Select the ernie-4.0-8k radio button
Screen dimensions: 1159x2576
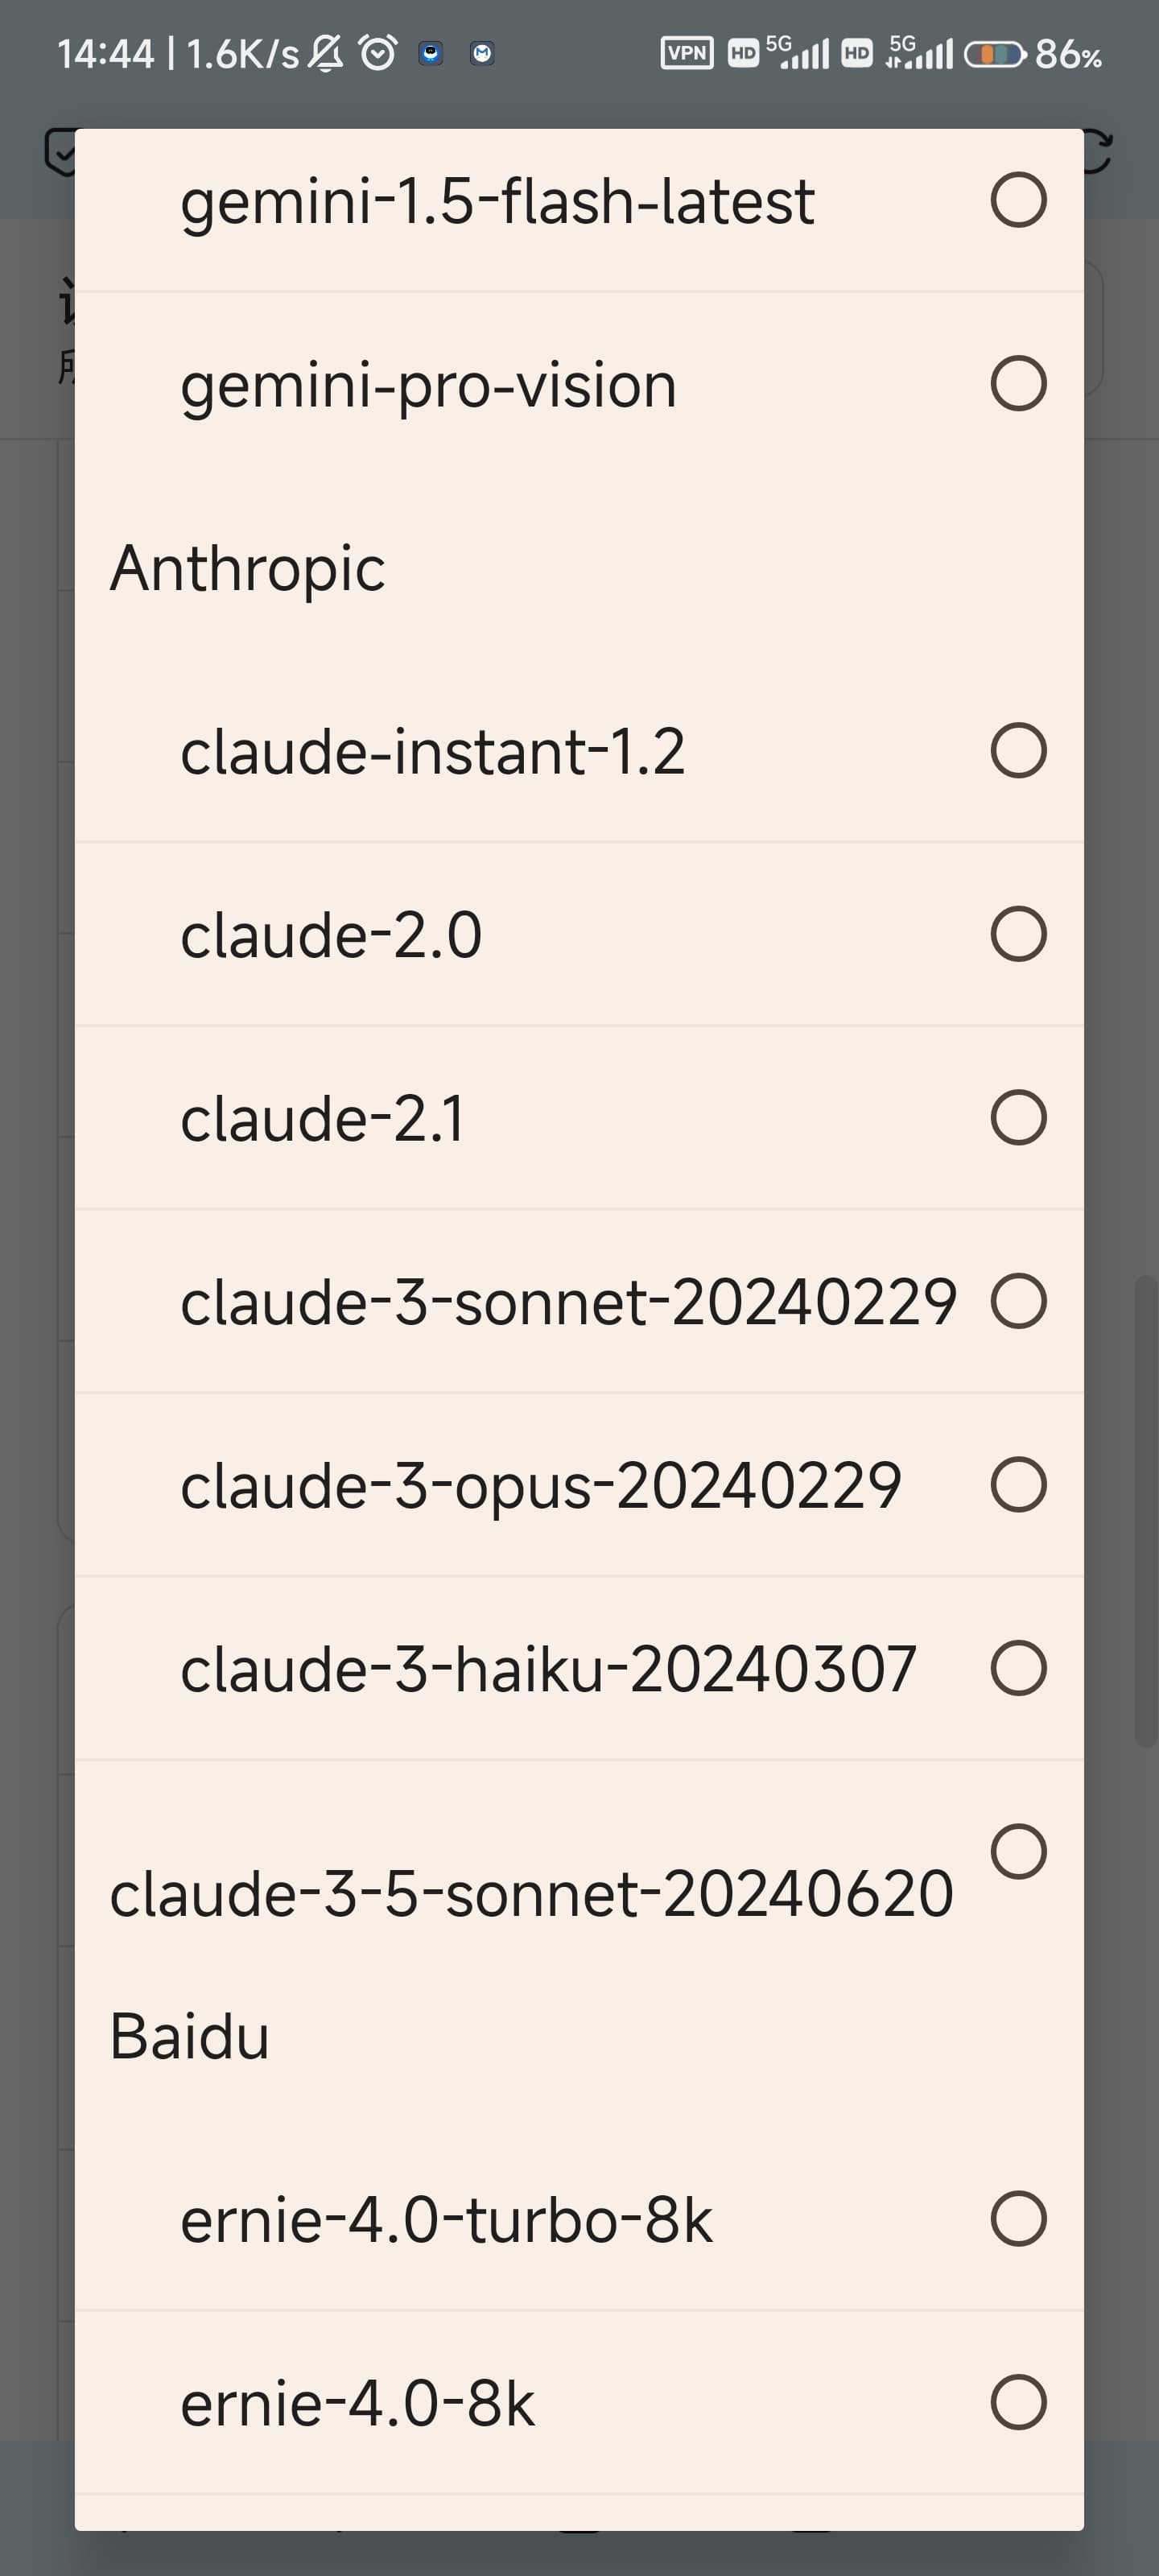click(x=1018, y=2402)
